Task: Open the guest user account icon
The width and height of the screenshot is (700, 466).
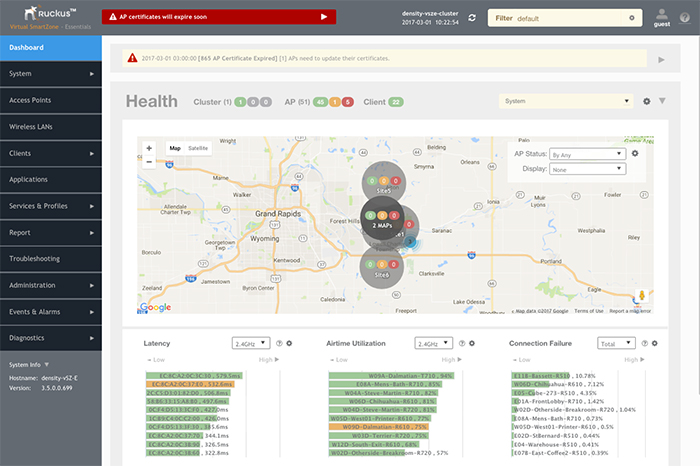Action: click(661, 18)
